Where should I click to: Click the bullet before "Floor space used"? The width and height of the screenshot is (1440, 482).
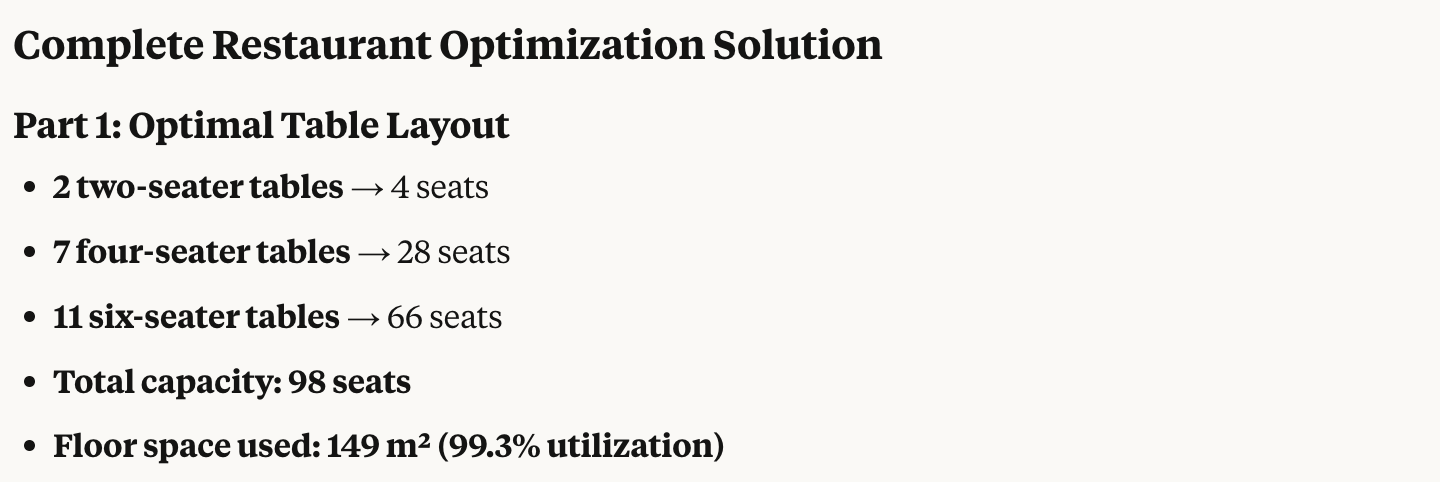(x=30, y=447)
